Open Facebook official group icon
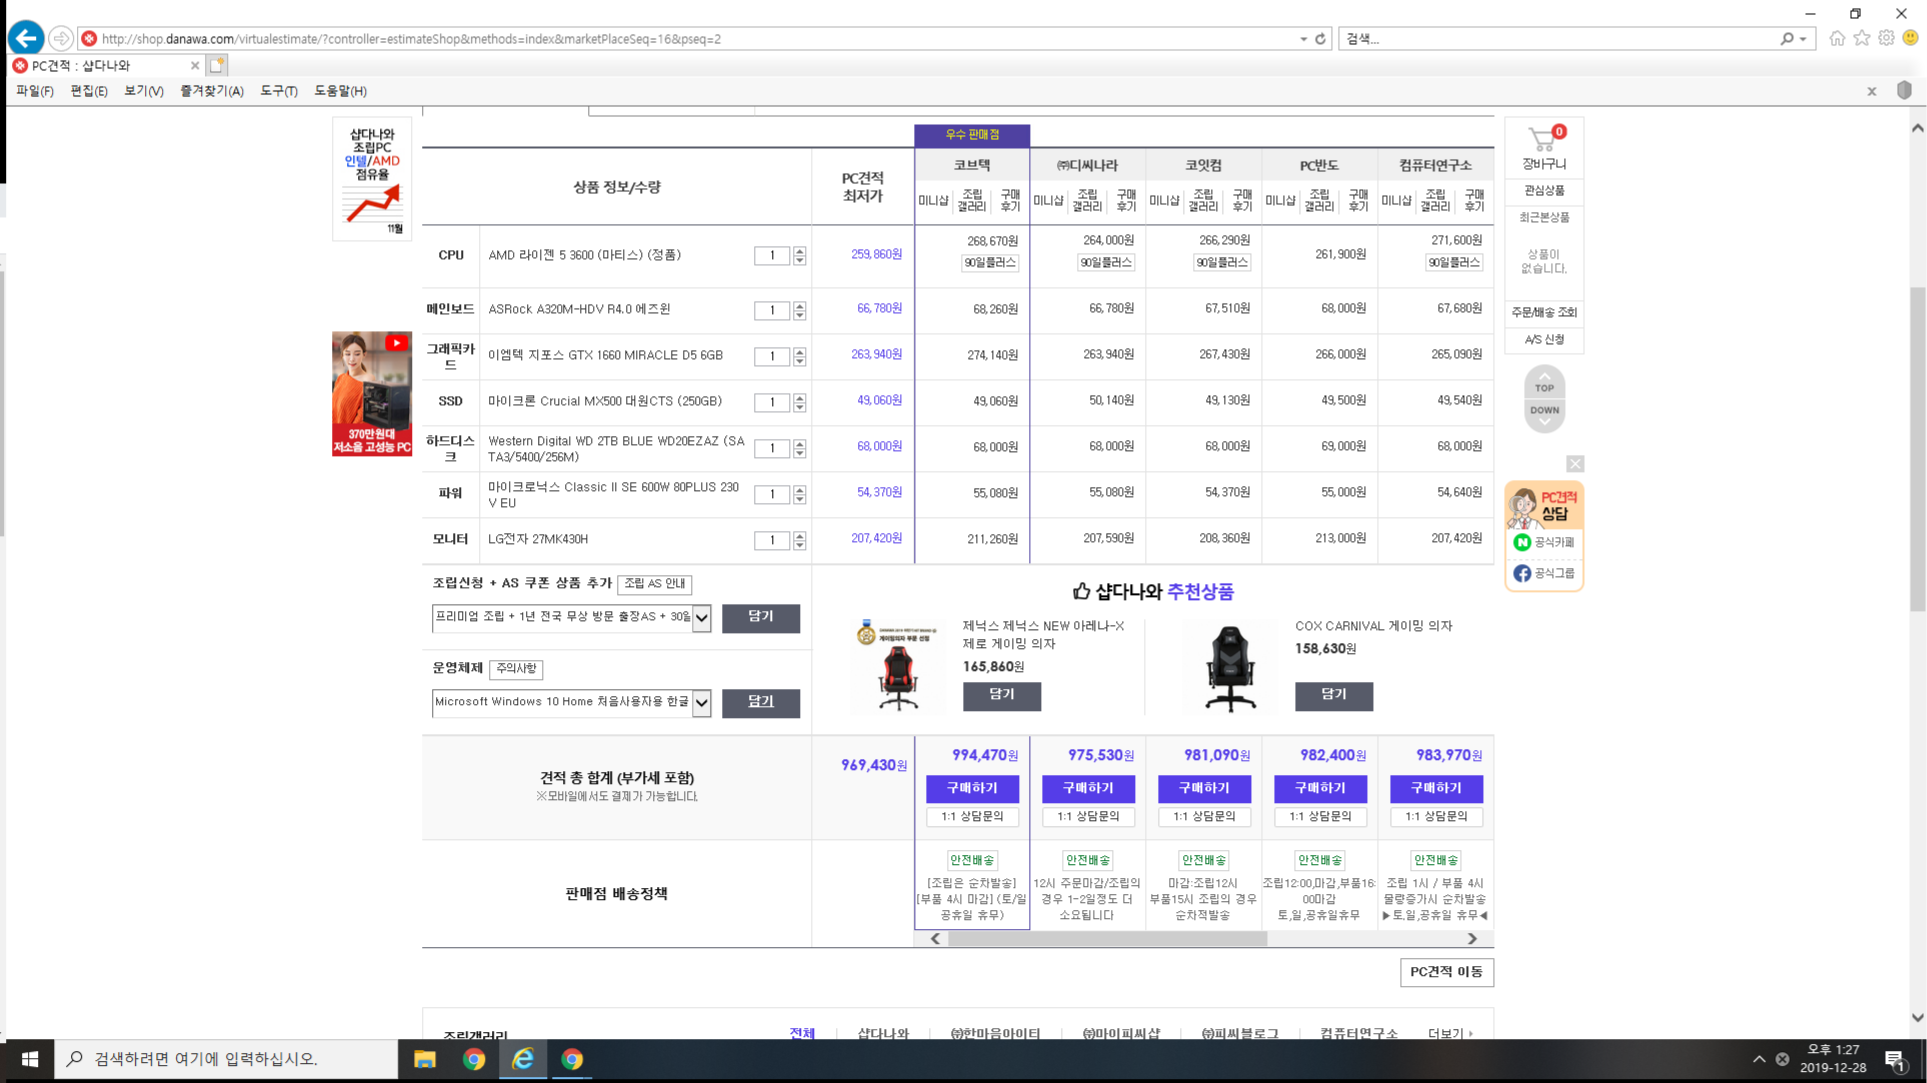Screen dimensions: 1927x1083 coord(1522,573)
